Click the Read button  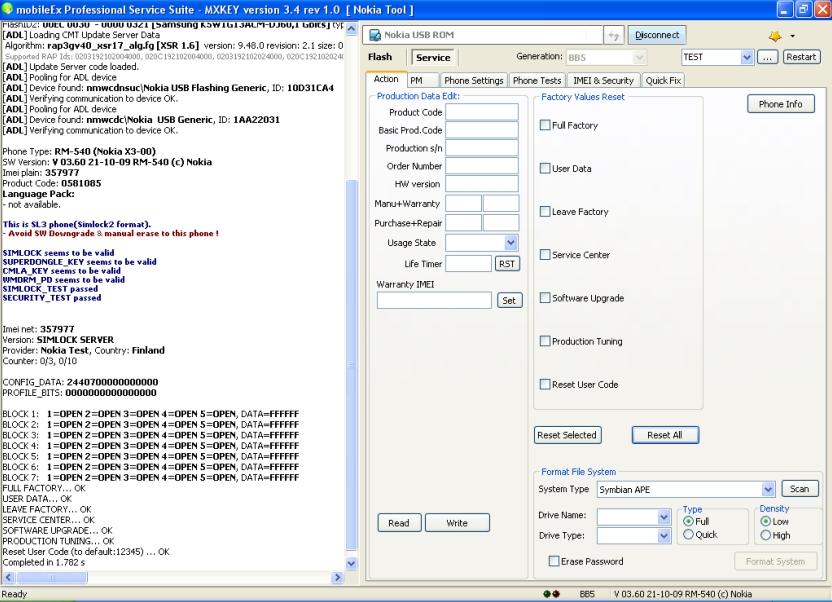[x=399, y=523]
